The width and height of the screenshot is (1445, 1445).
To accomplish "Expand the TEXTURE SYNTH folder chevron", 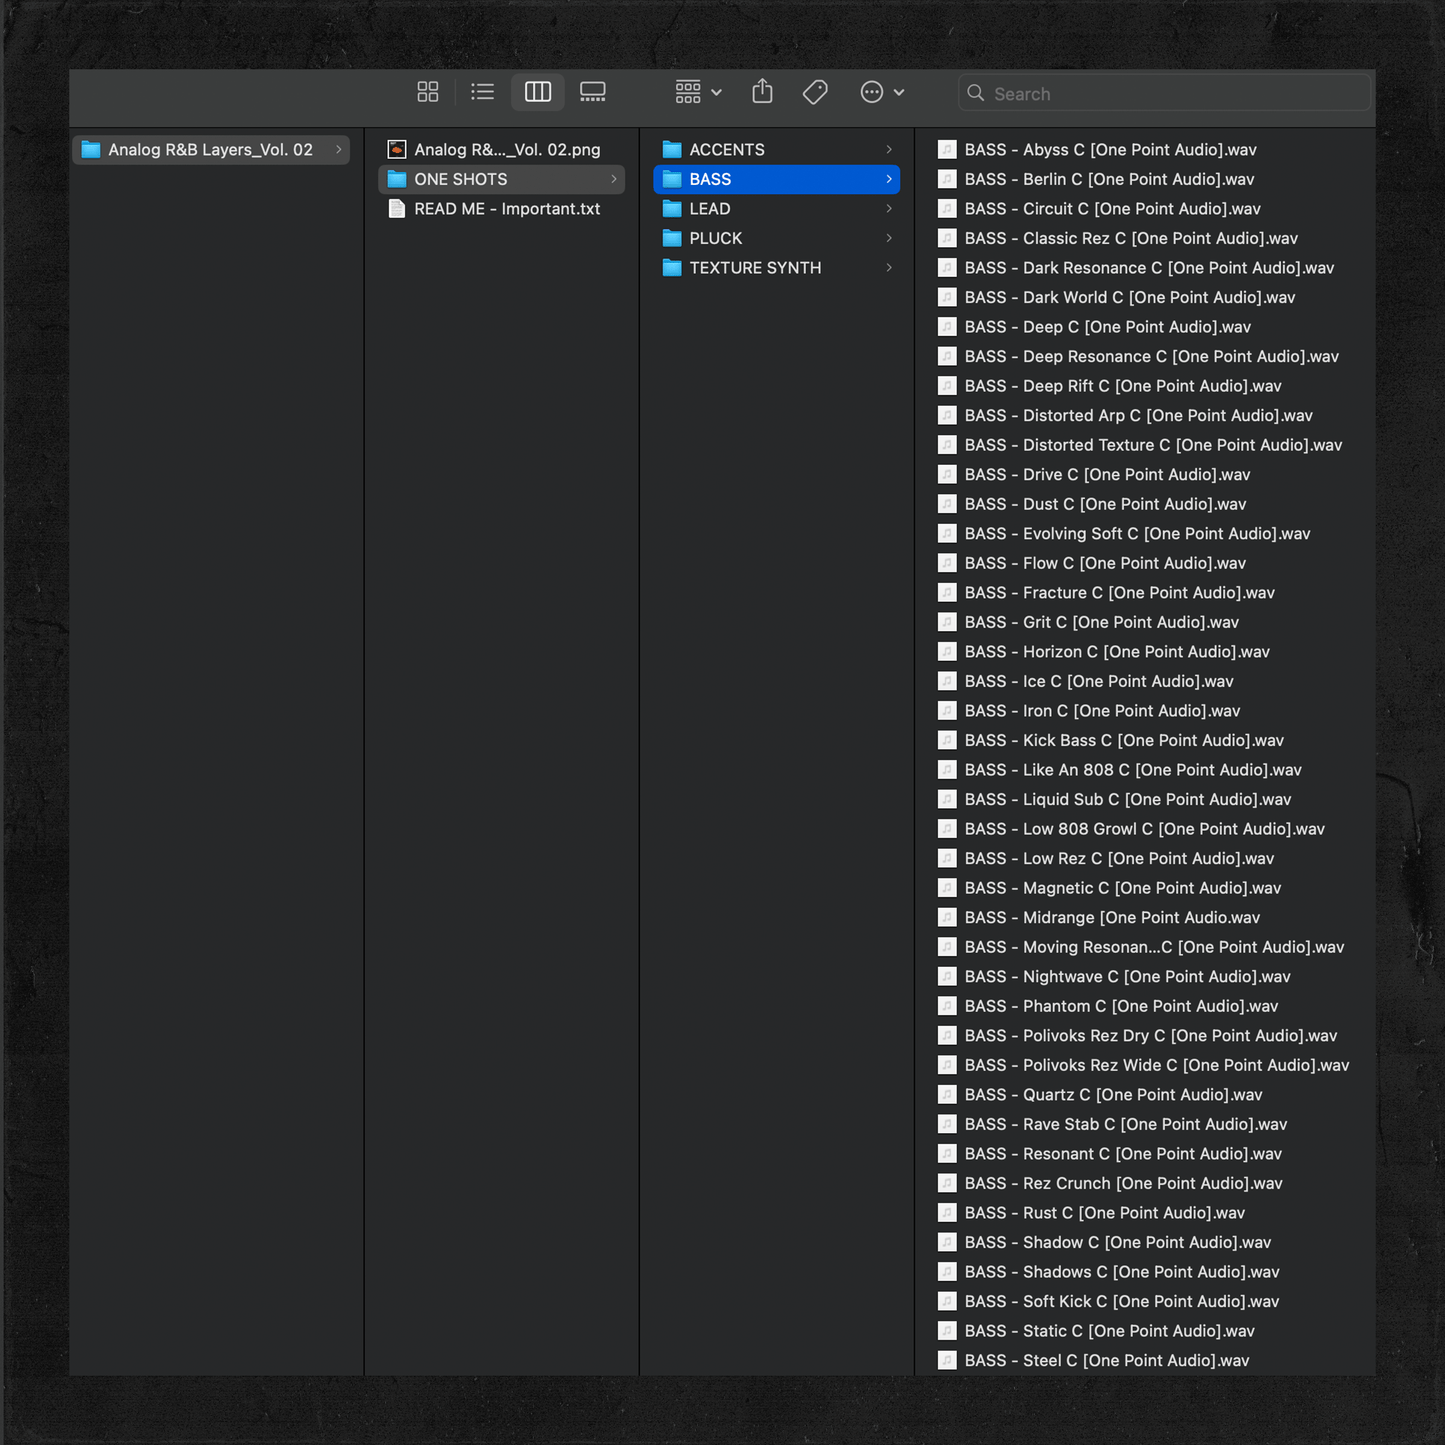I will [x=888, y=268].
